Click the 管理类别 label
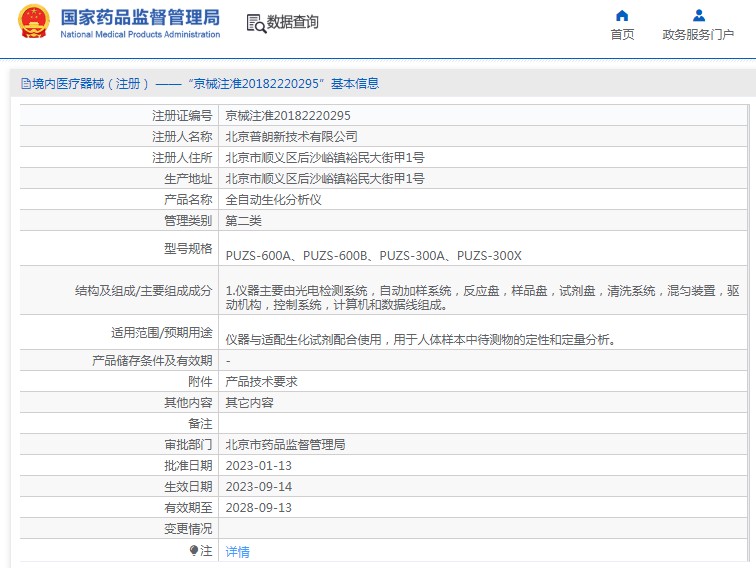Screen dimensions: 756x568 (x=188, y=221)
